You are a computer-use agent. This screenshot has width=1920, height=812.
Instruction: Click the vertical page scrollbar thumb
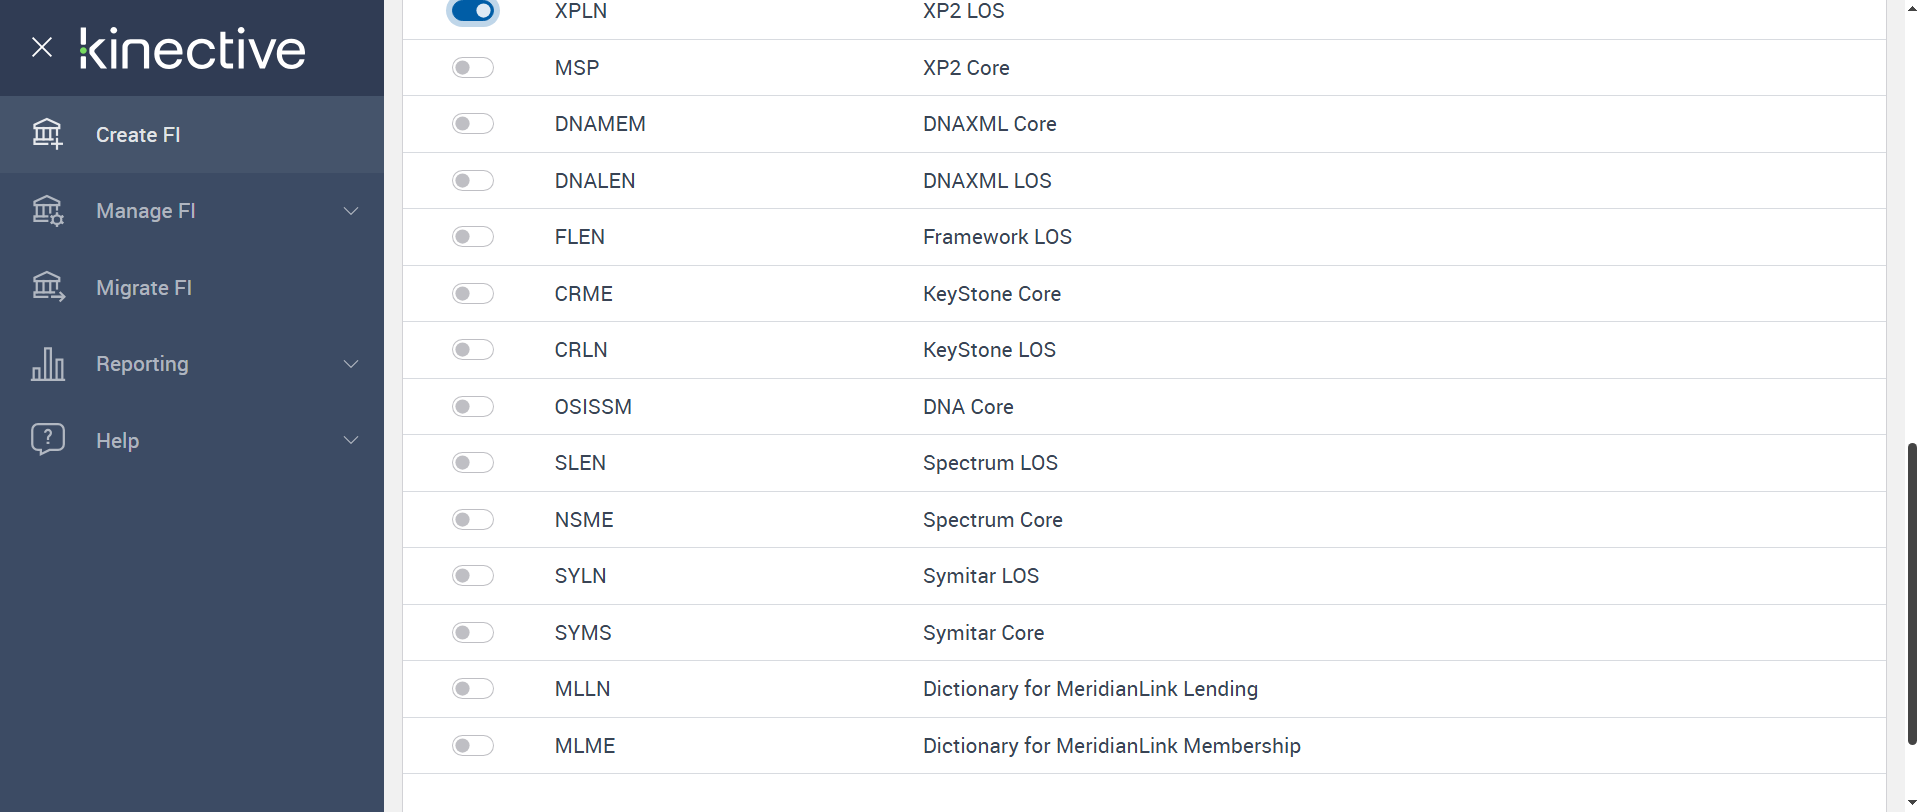[1912, 592]
